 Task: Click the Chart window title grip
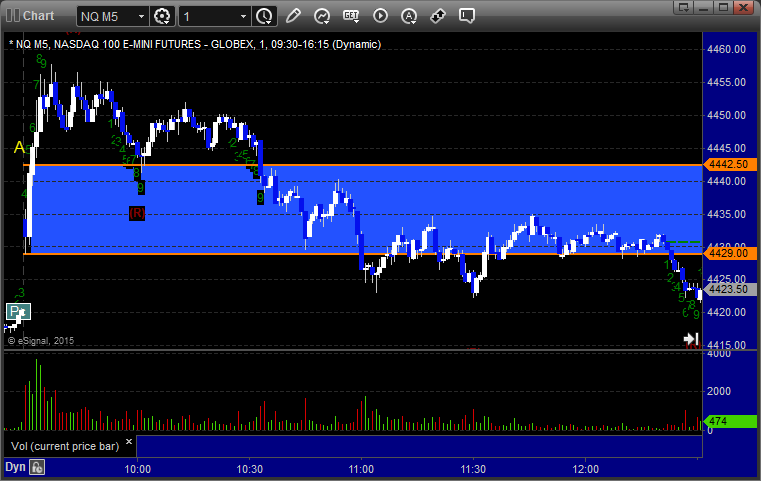tap(13, 16)
